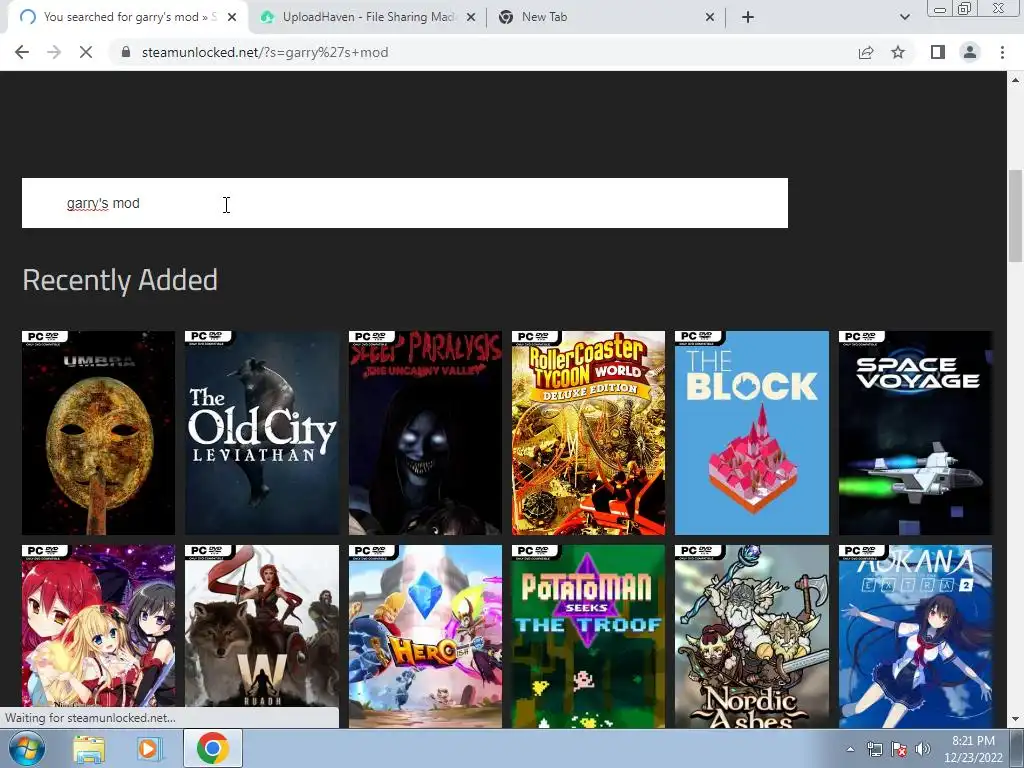View site lock information icon
Image resolution: width=1024 pixels, height=768 pixels.
(x=125, y=52)
